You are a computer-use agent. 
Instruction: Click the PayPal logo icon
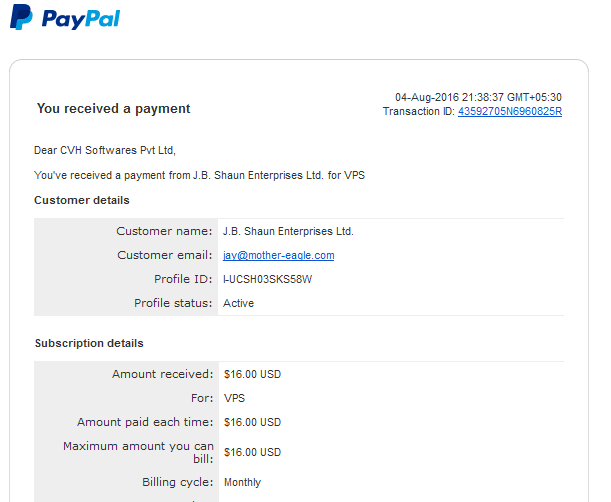coord(21,17)
